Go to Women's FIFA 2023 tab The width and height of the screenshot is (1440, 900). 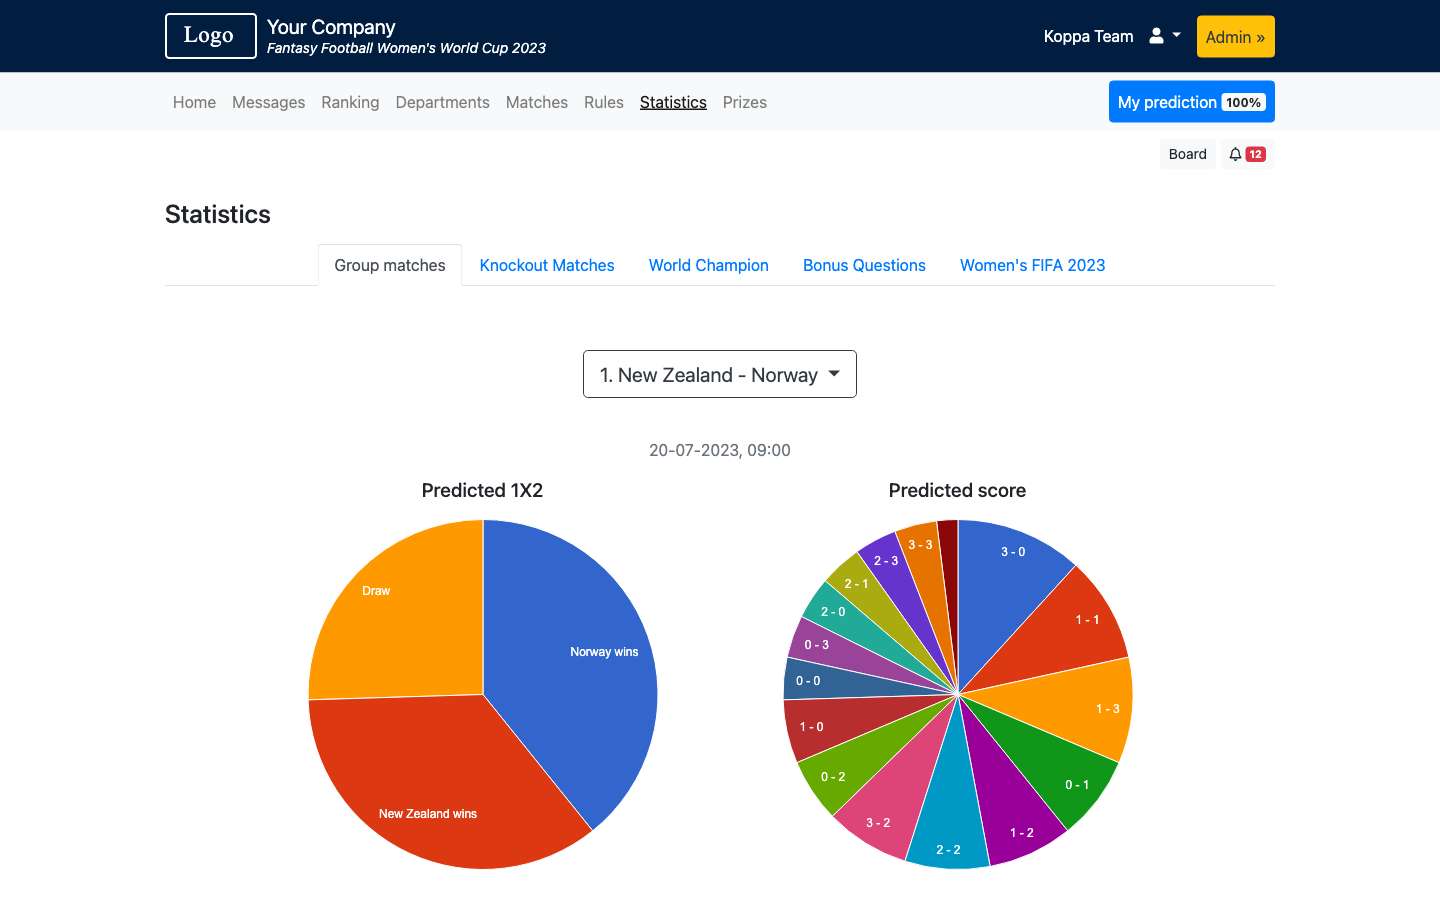pos(1032,265)
